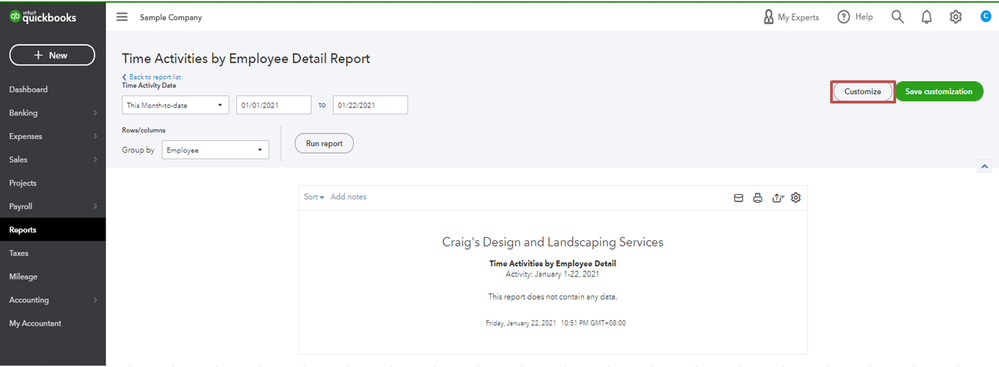Click the Time Activities by Employee Detail subtitle
This screenshot has height=367, width=999.
552,263
